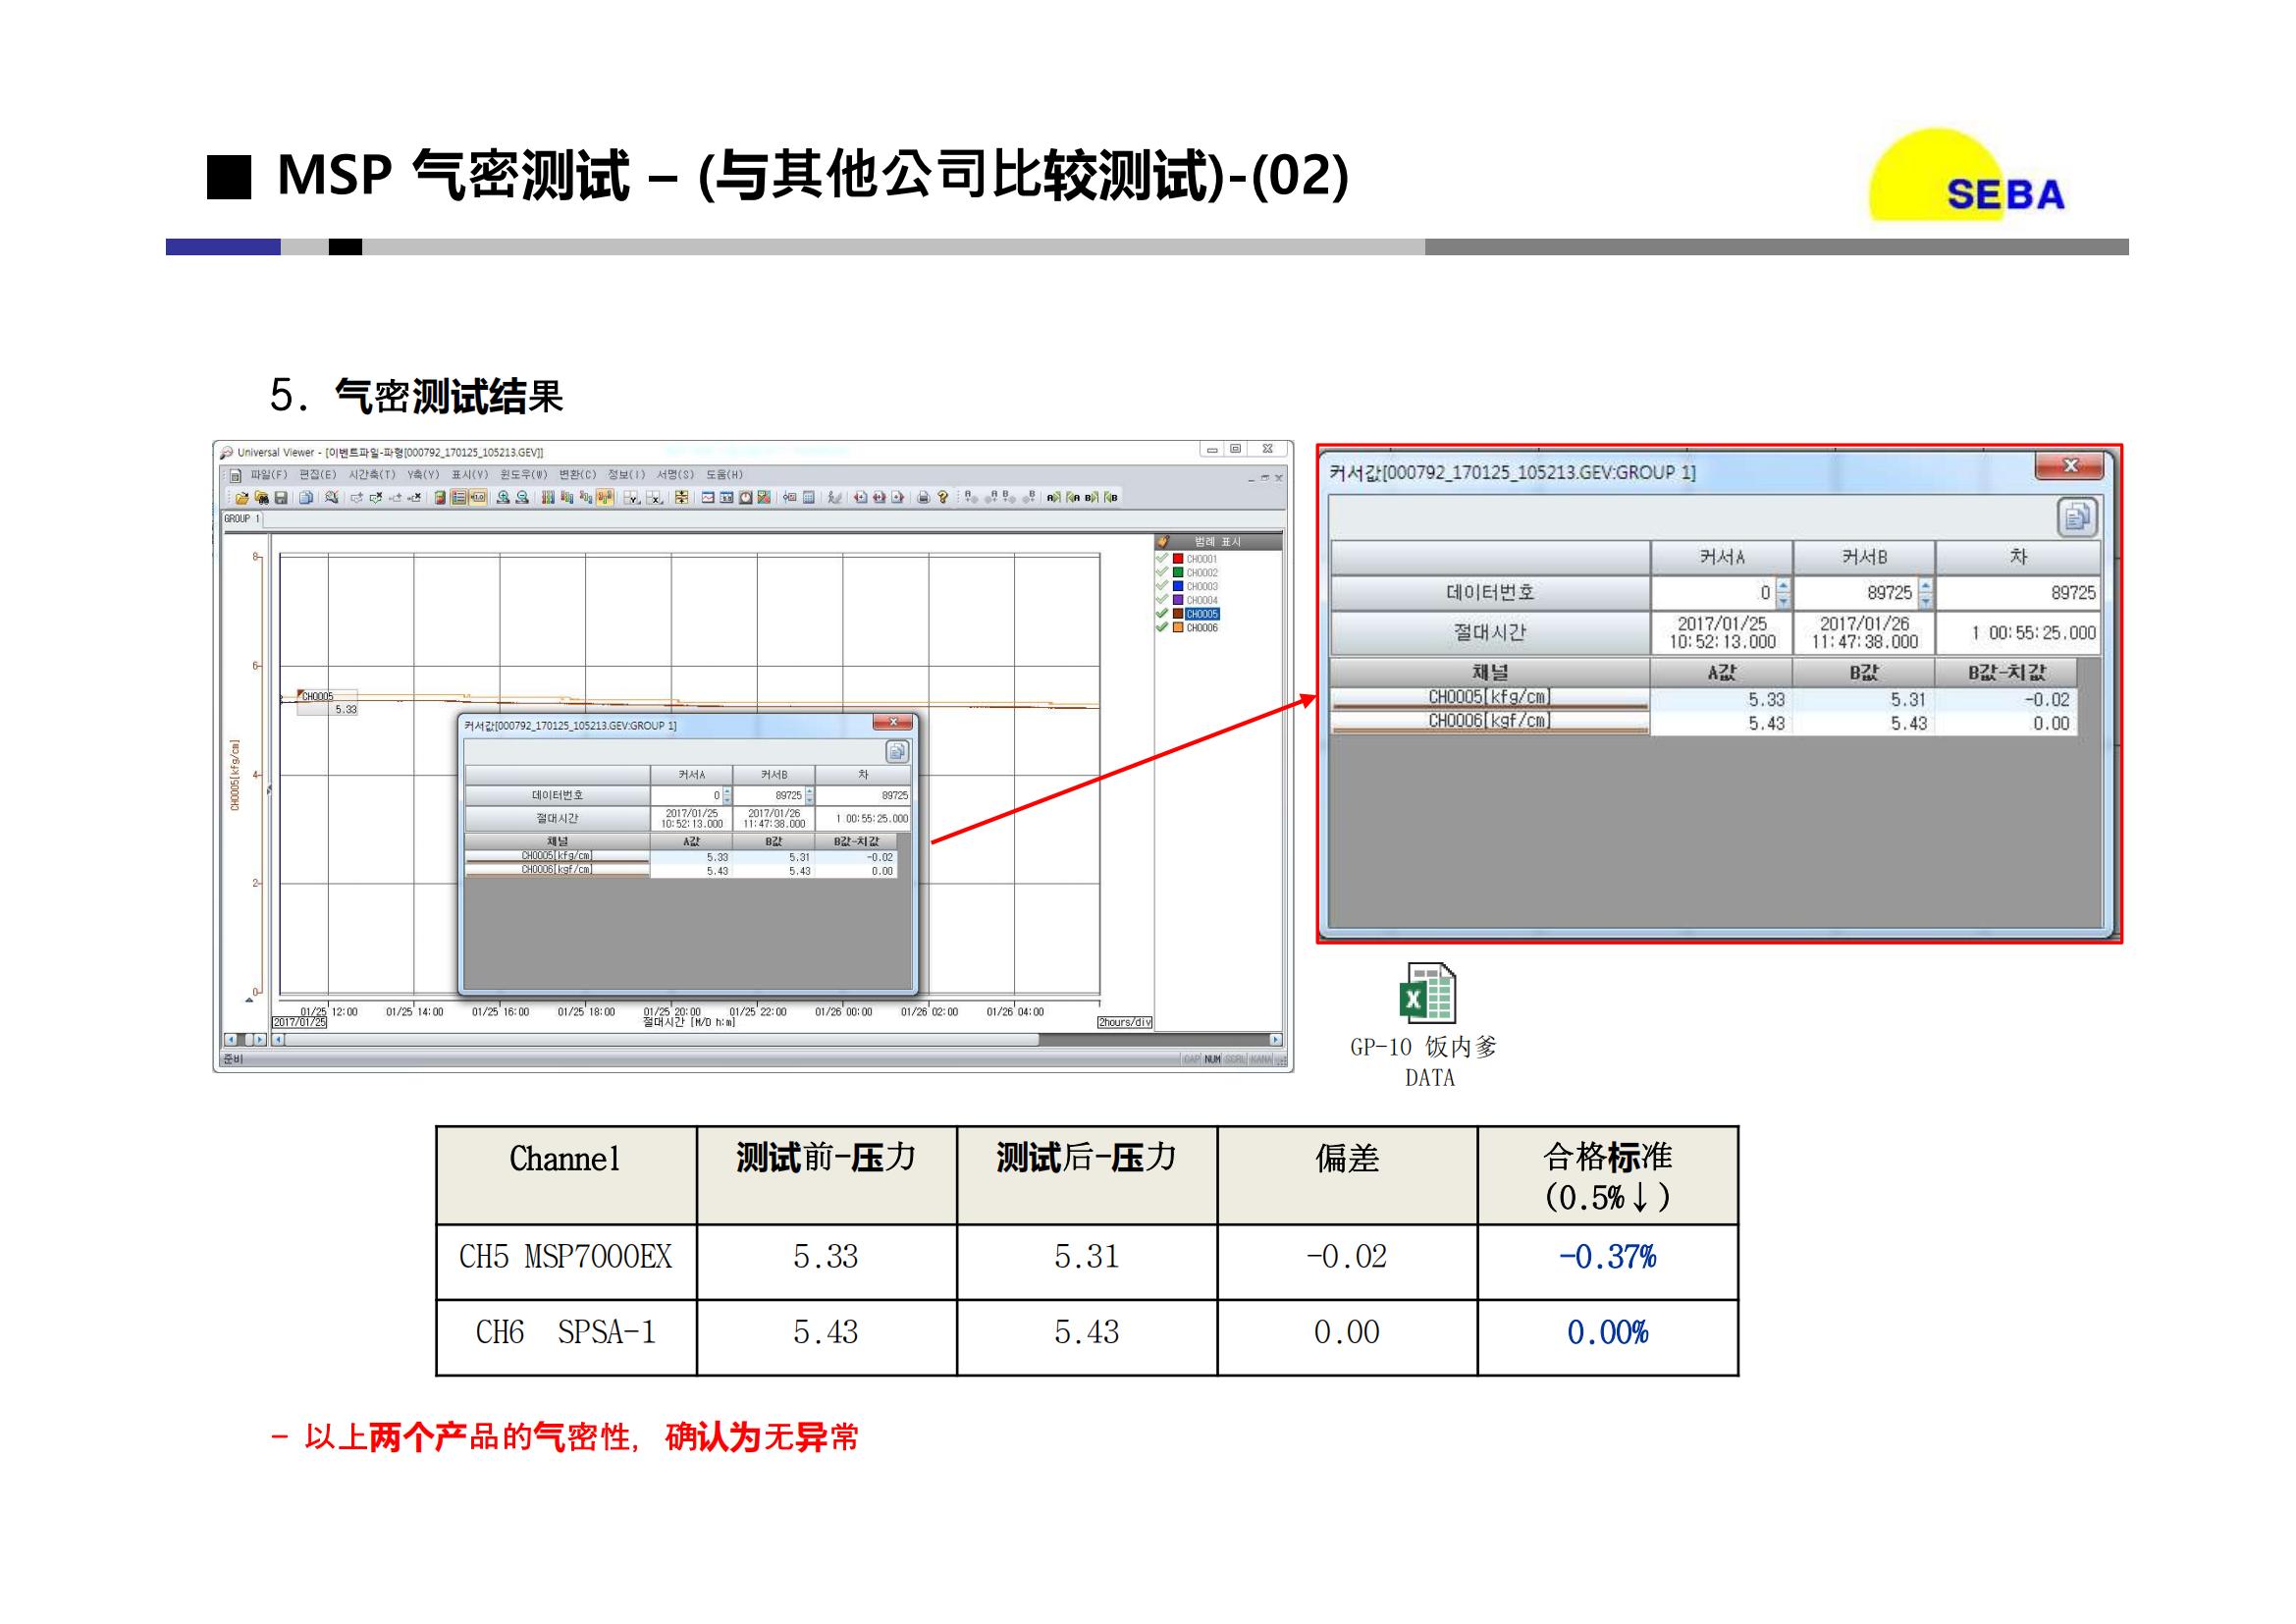Click the Zoom Out magnifier icon
2296x1624 pixels.
522,497
